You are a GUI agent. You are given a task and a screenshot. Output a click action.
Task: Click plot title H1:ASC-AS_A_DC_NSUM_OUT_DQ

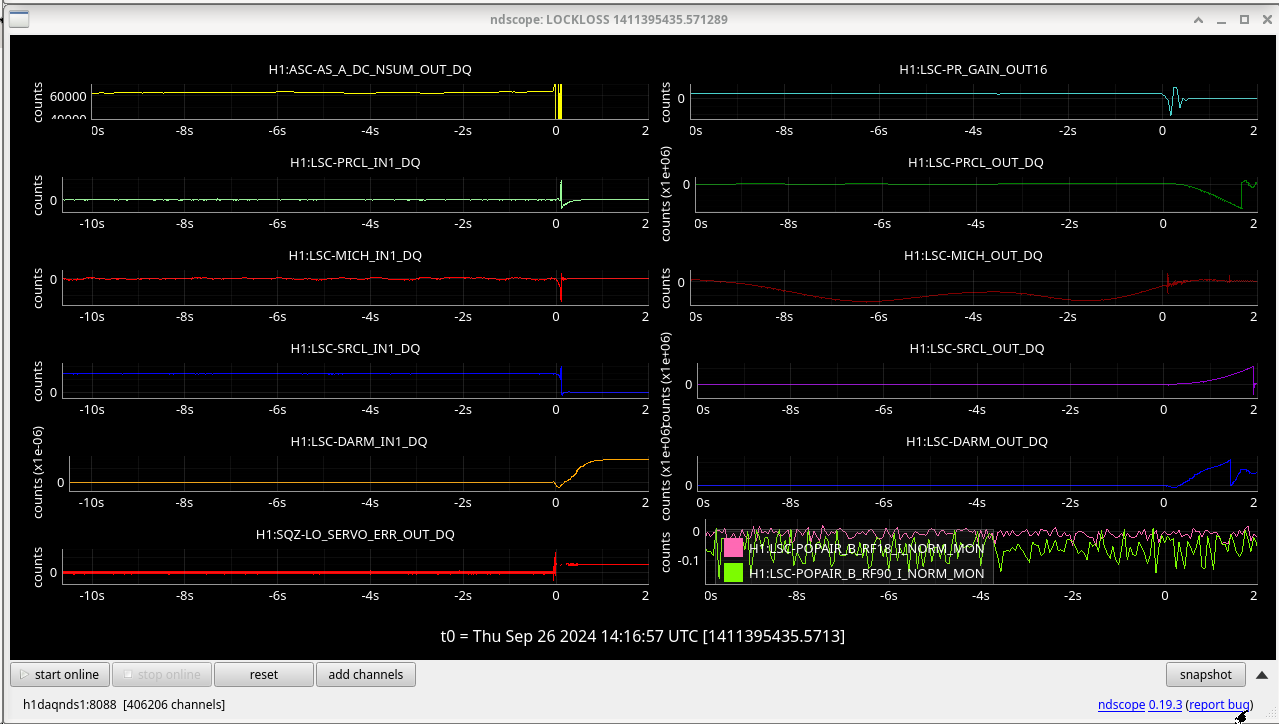[x=370, y=70]
